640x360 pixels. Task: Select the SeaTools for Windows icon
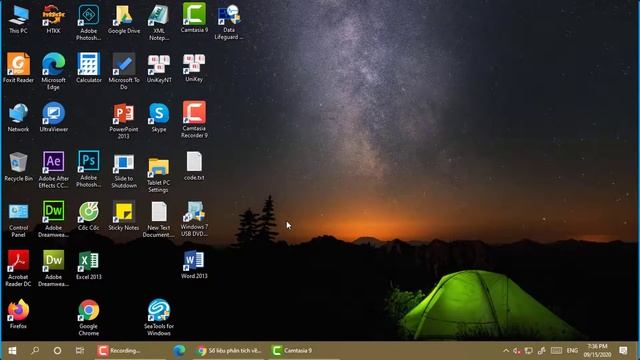(159, 318)
